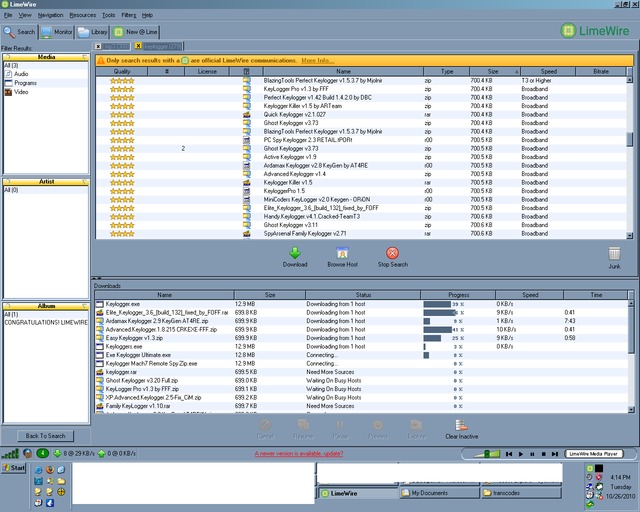The width and height of the screenshot is (640, 512).
Task: Sort results by Speed column header
Action: (548, 71)
